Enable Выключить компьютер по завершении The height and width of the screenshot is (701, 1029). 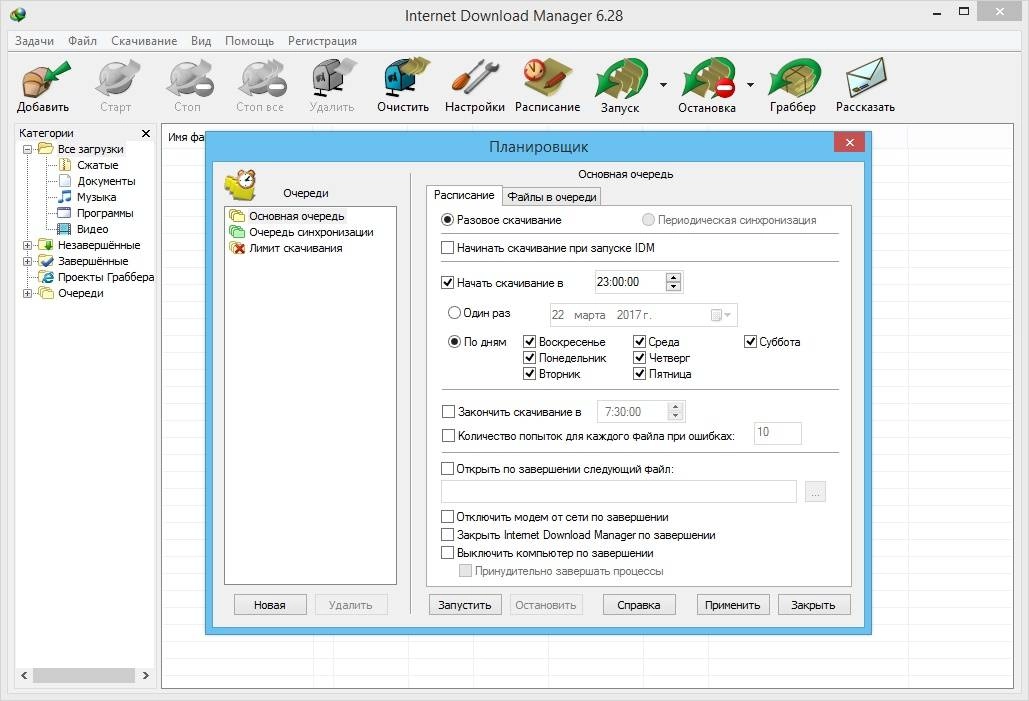pyautogui.click(x=448, y=553)
